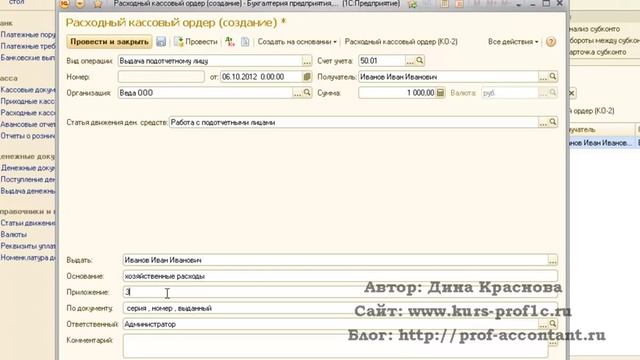640x360 pixels.
Task: Open "Кассовые докум..." in the background navigation panel
Action: (27, 89)
